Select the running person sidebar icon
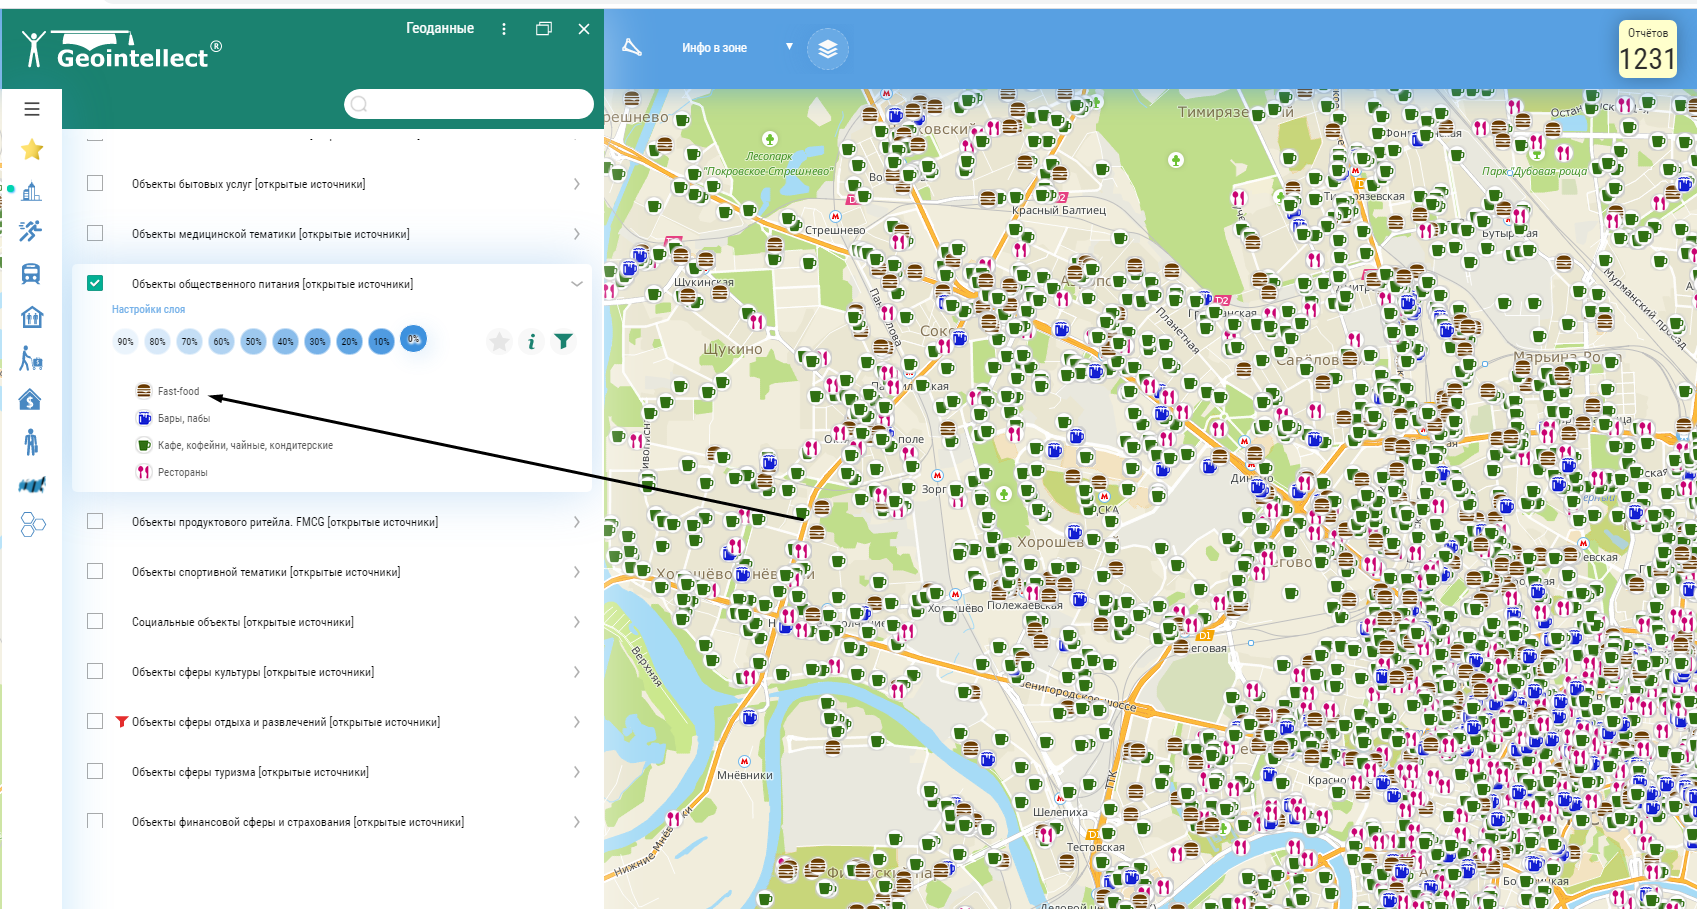The width and height of the screenshot is (1697, 909). [31, 232]
